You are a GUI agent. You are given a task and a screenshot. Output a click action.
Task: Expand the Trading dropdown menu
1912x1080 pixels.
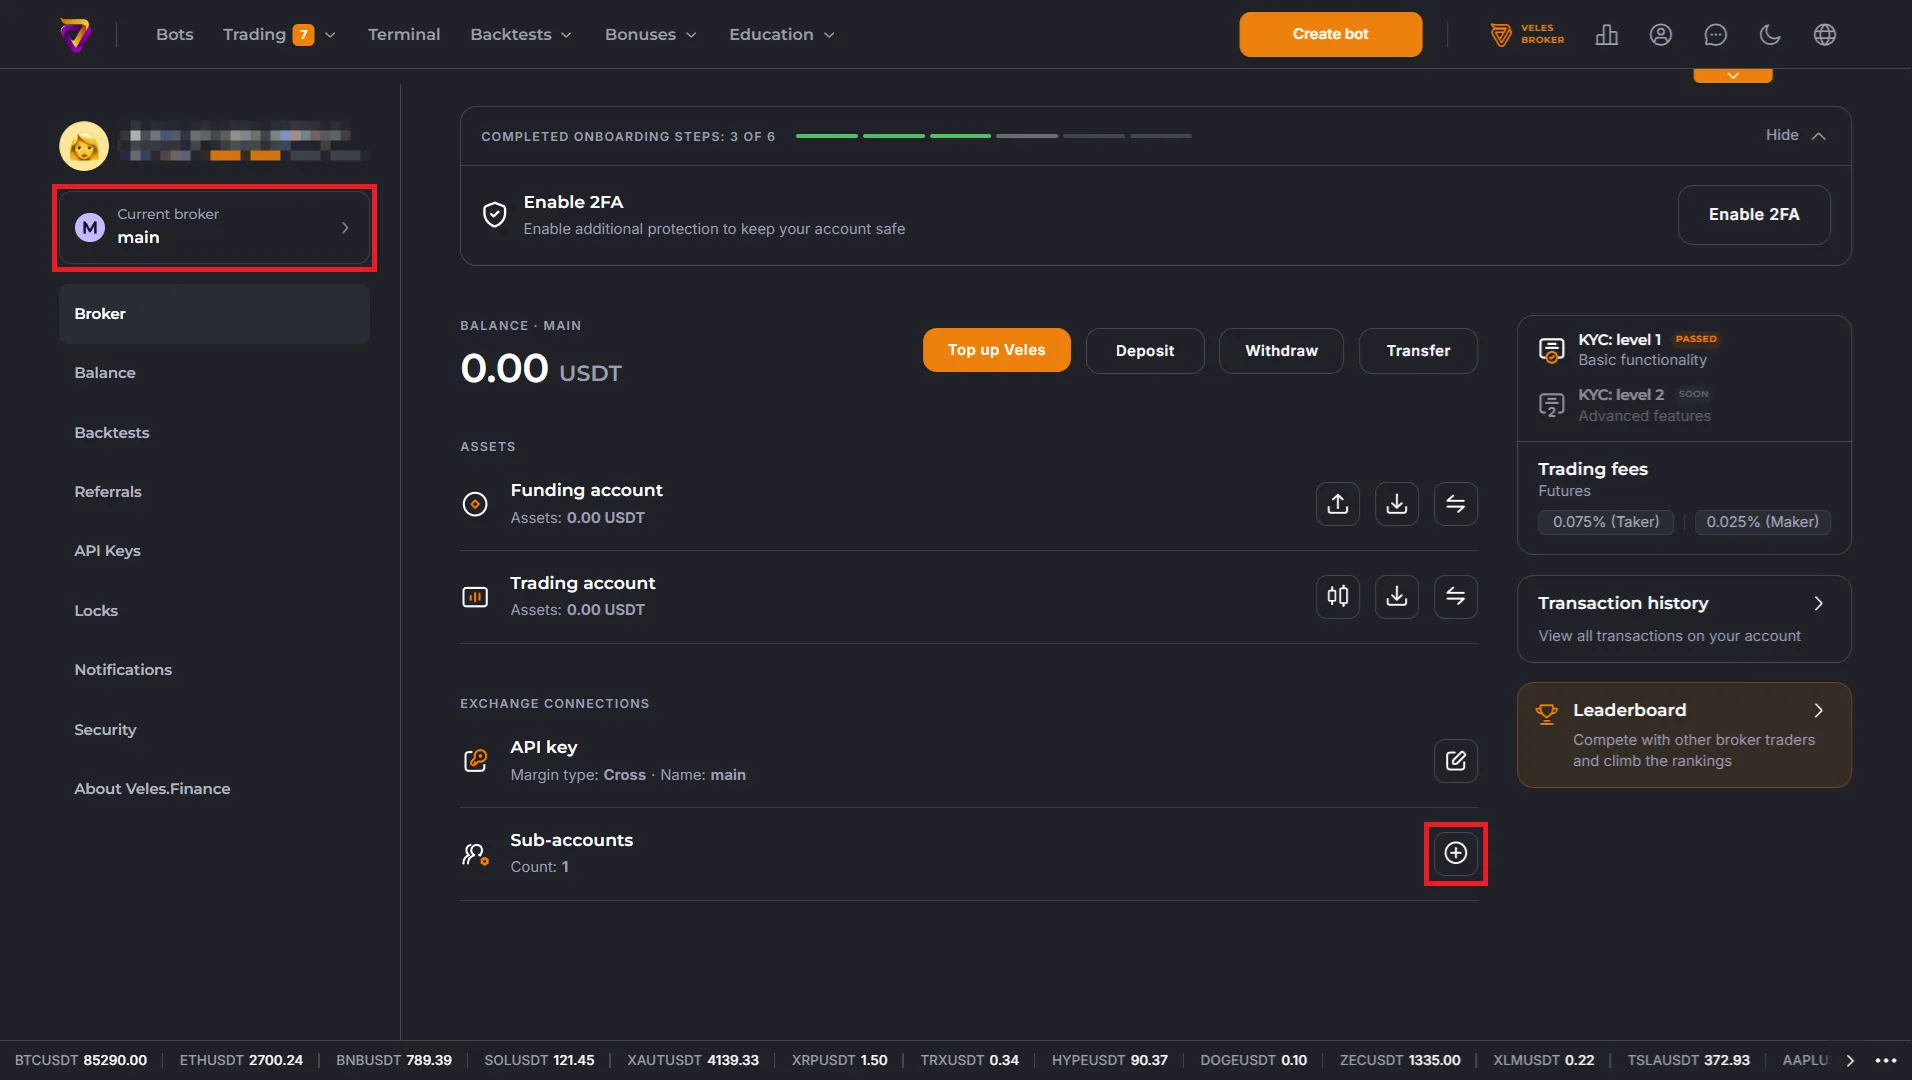coord(279,34)
